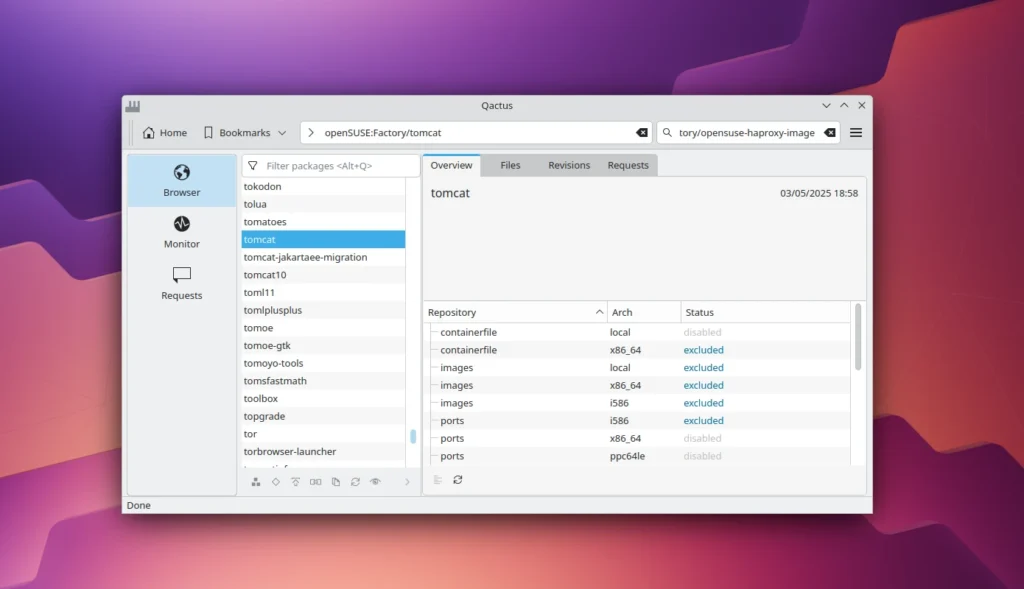1024x589 pixels.
Task: Select the containerfile local row
Action: (x=637, y=332)
